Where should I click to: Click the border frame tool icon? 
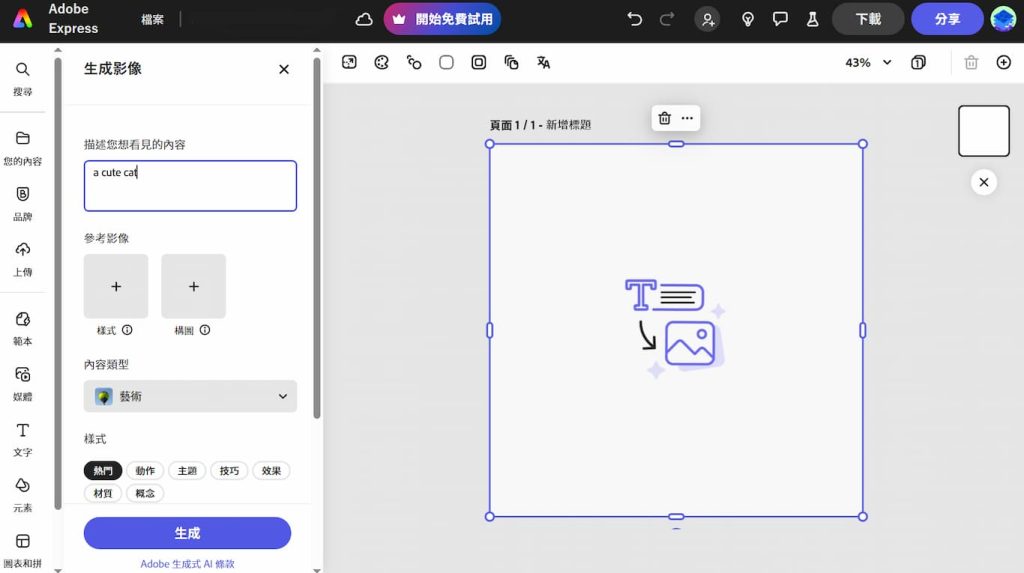click(x=479, y=62)
